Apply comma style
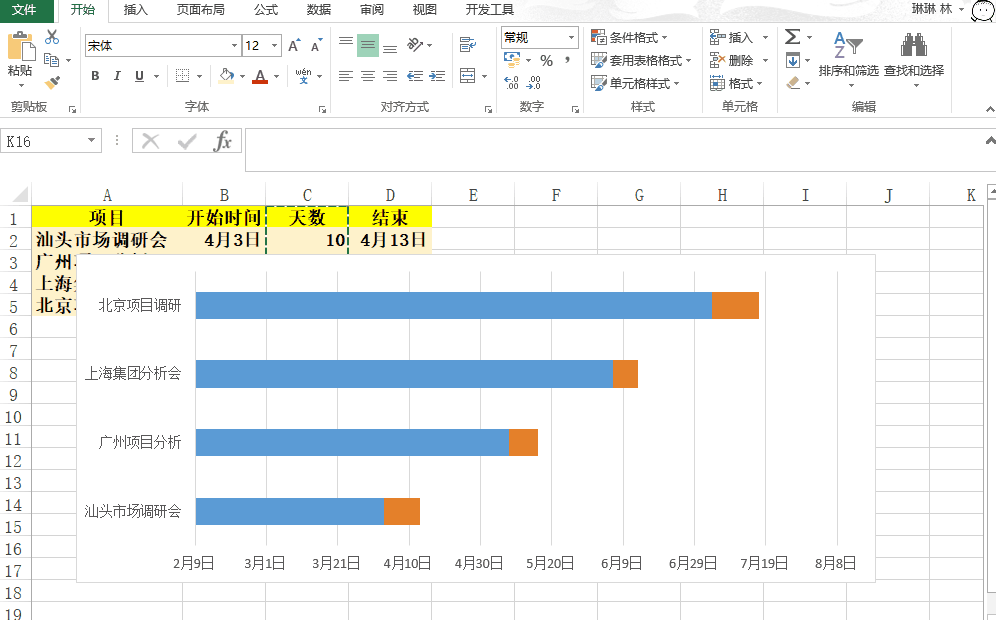The width and height of the screenshot is (996, 620). click(x=567, y=60)
